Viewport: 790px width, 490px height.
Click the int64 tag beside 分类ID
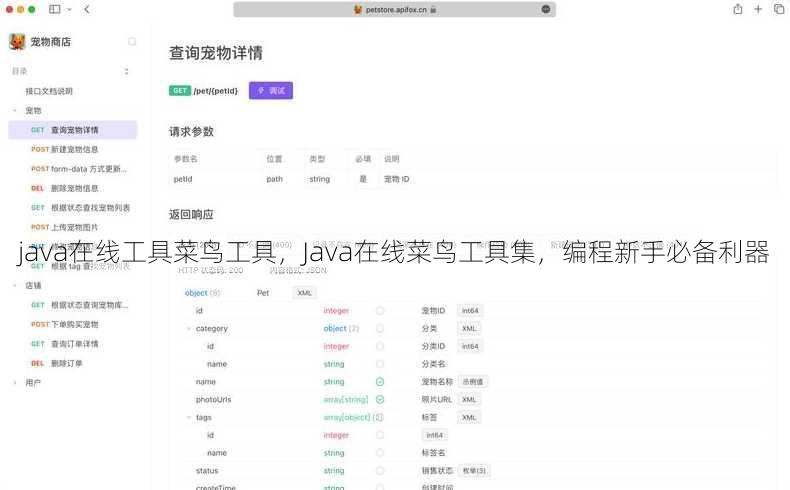click(470, 346)
